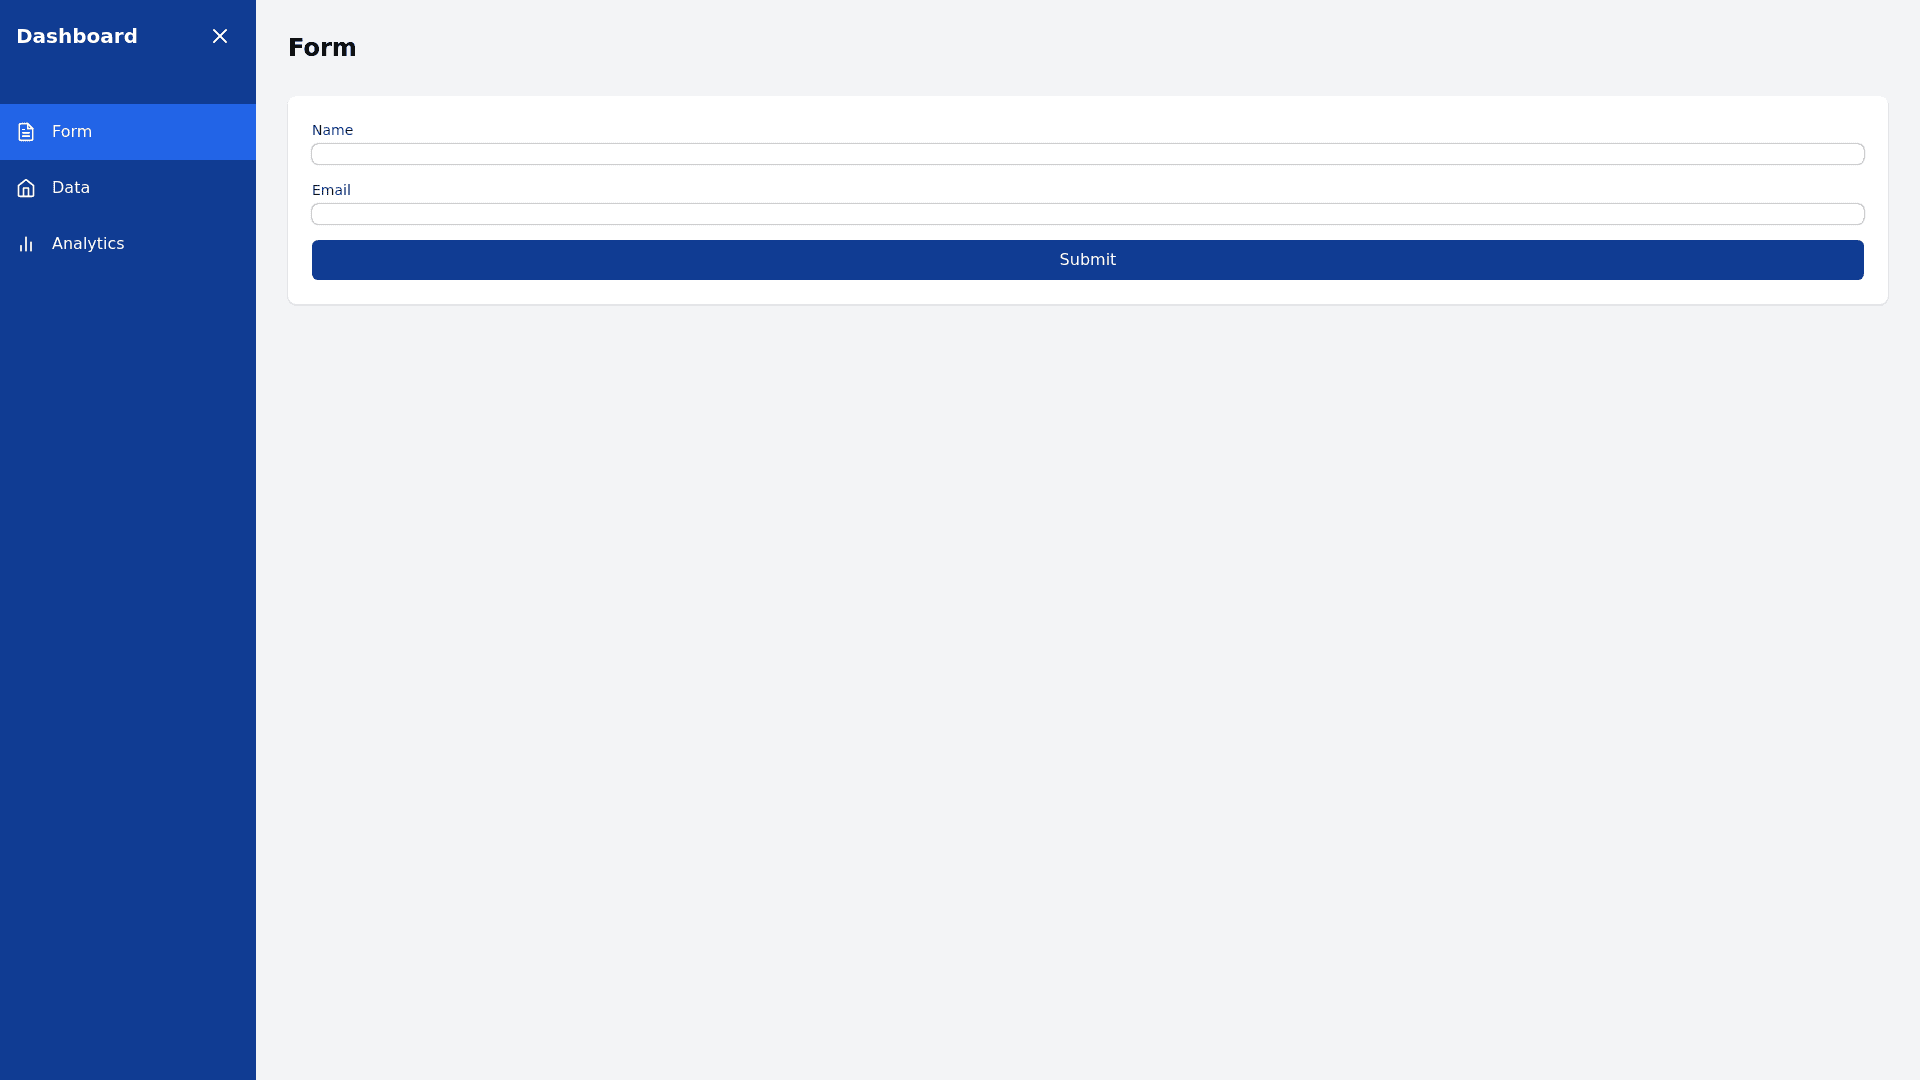Open the Form menu item
Screen dimensions: 1920x1080
[x=72, y=132]
